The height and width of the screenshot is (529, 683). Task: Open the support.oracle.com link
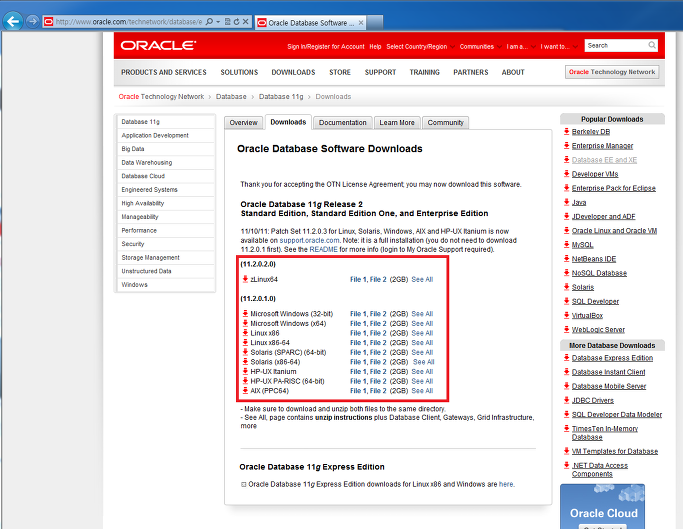pyautogui.click(x=309, y=240)
